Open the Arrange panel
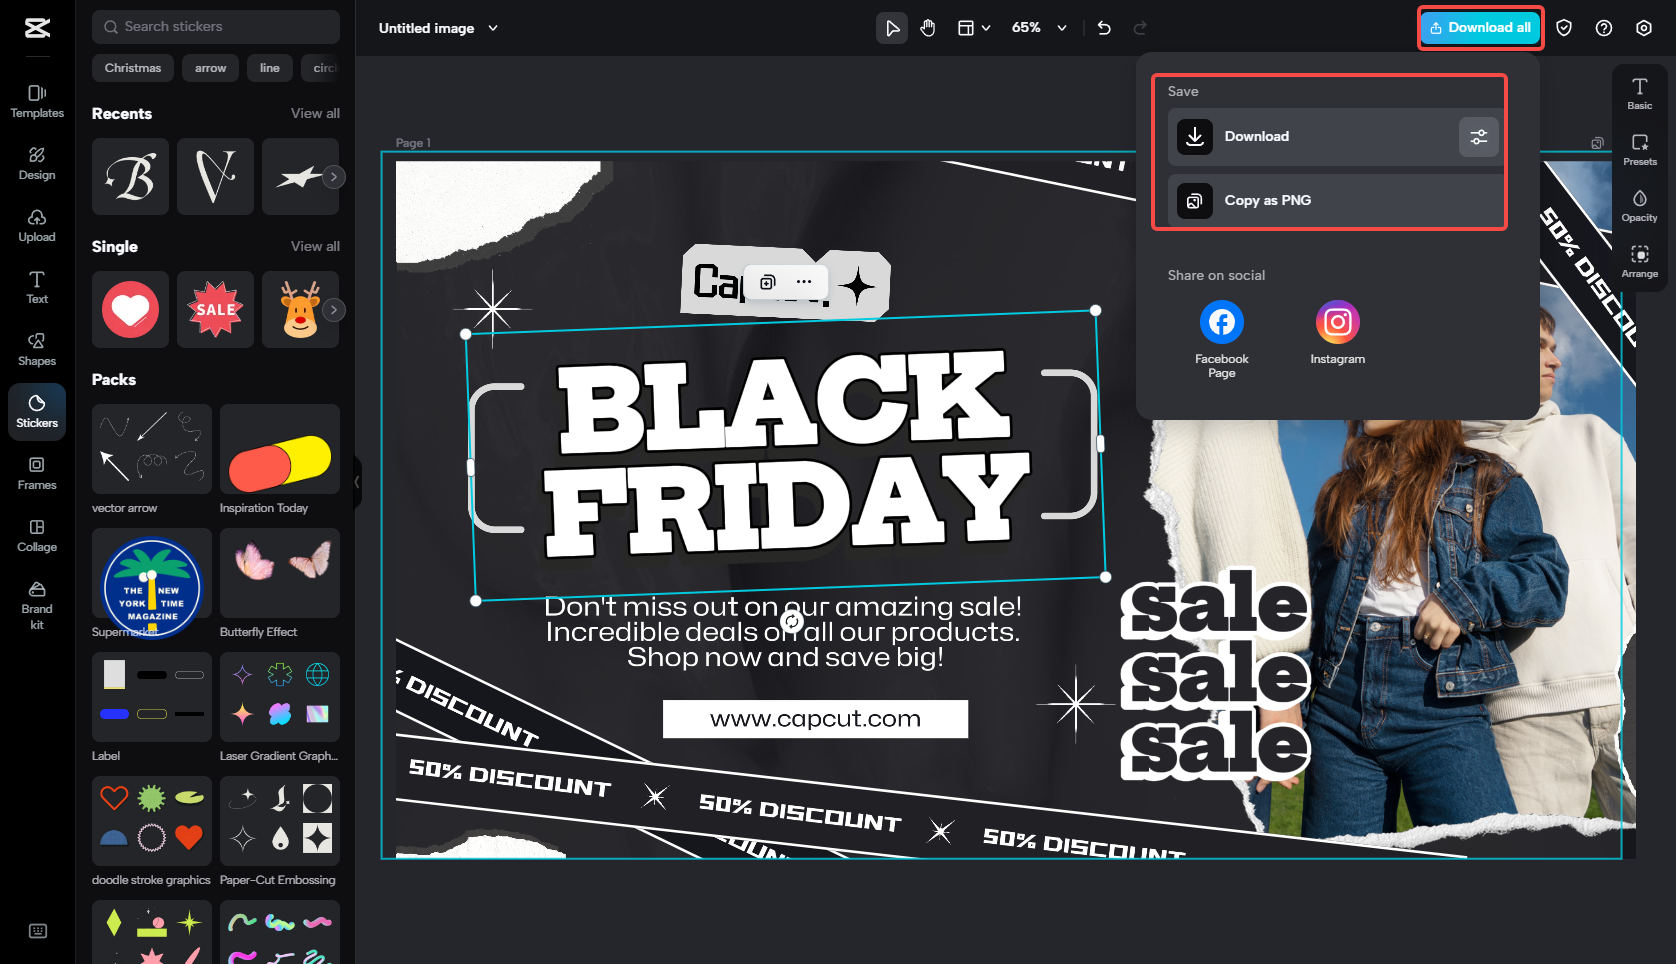The image size is (1676, 964). [1640, 262]
